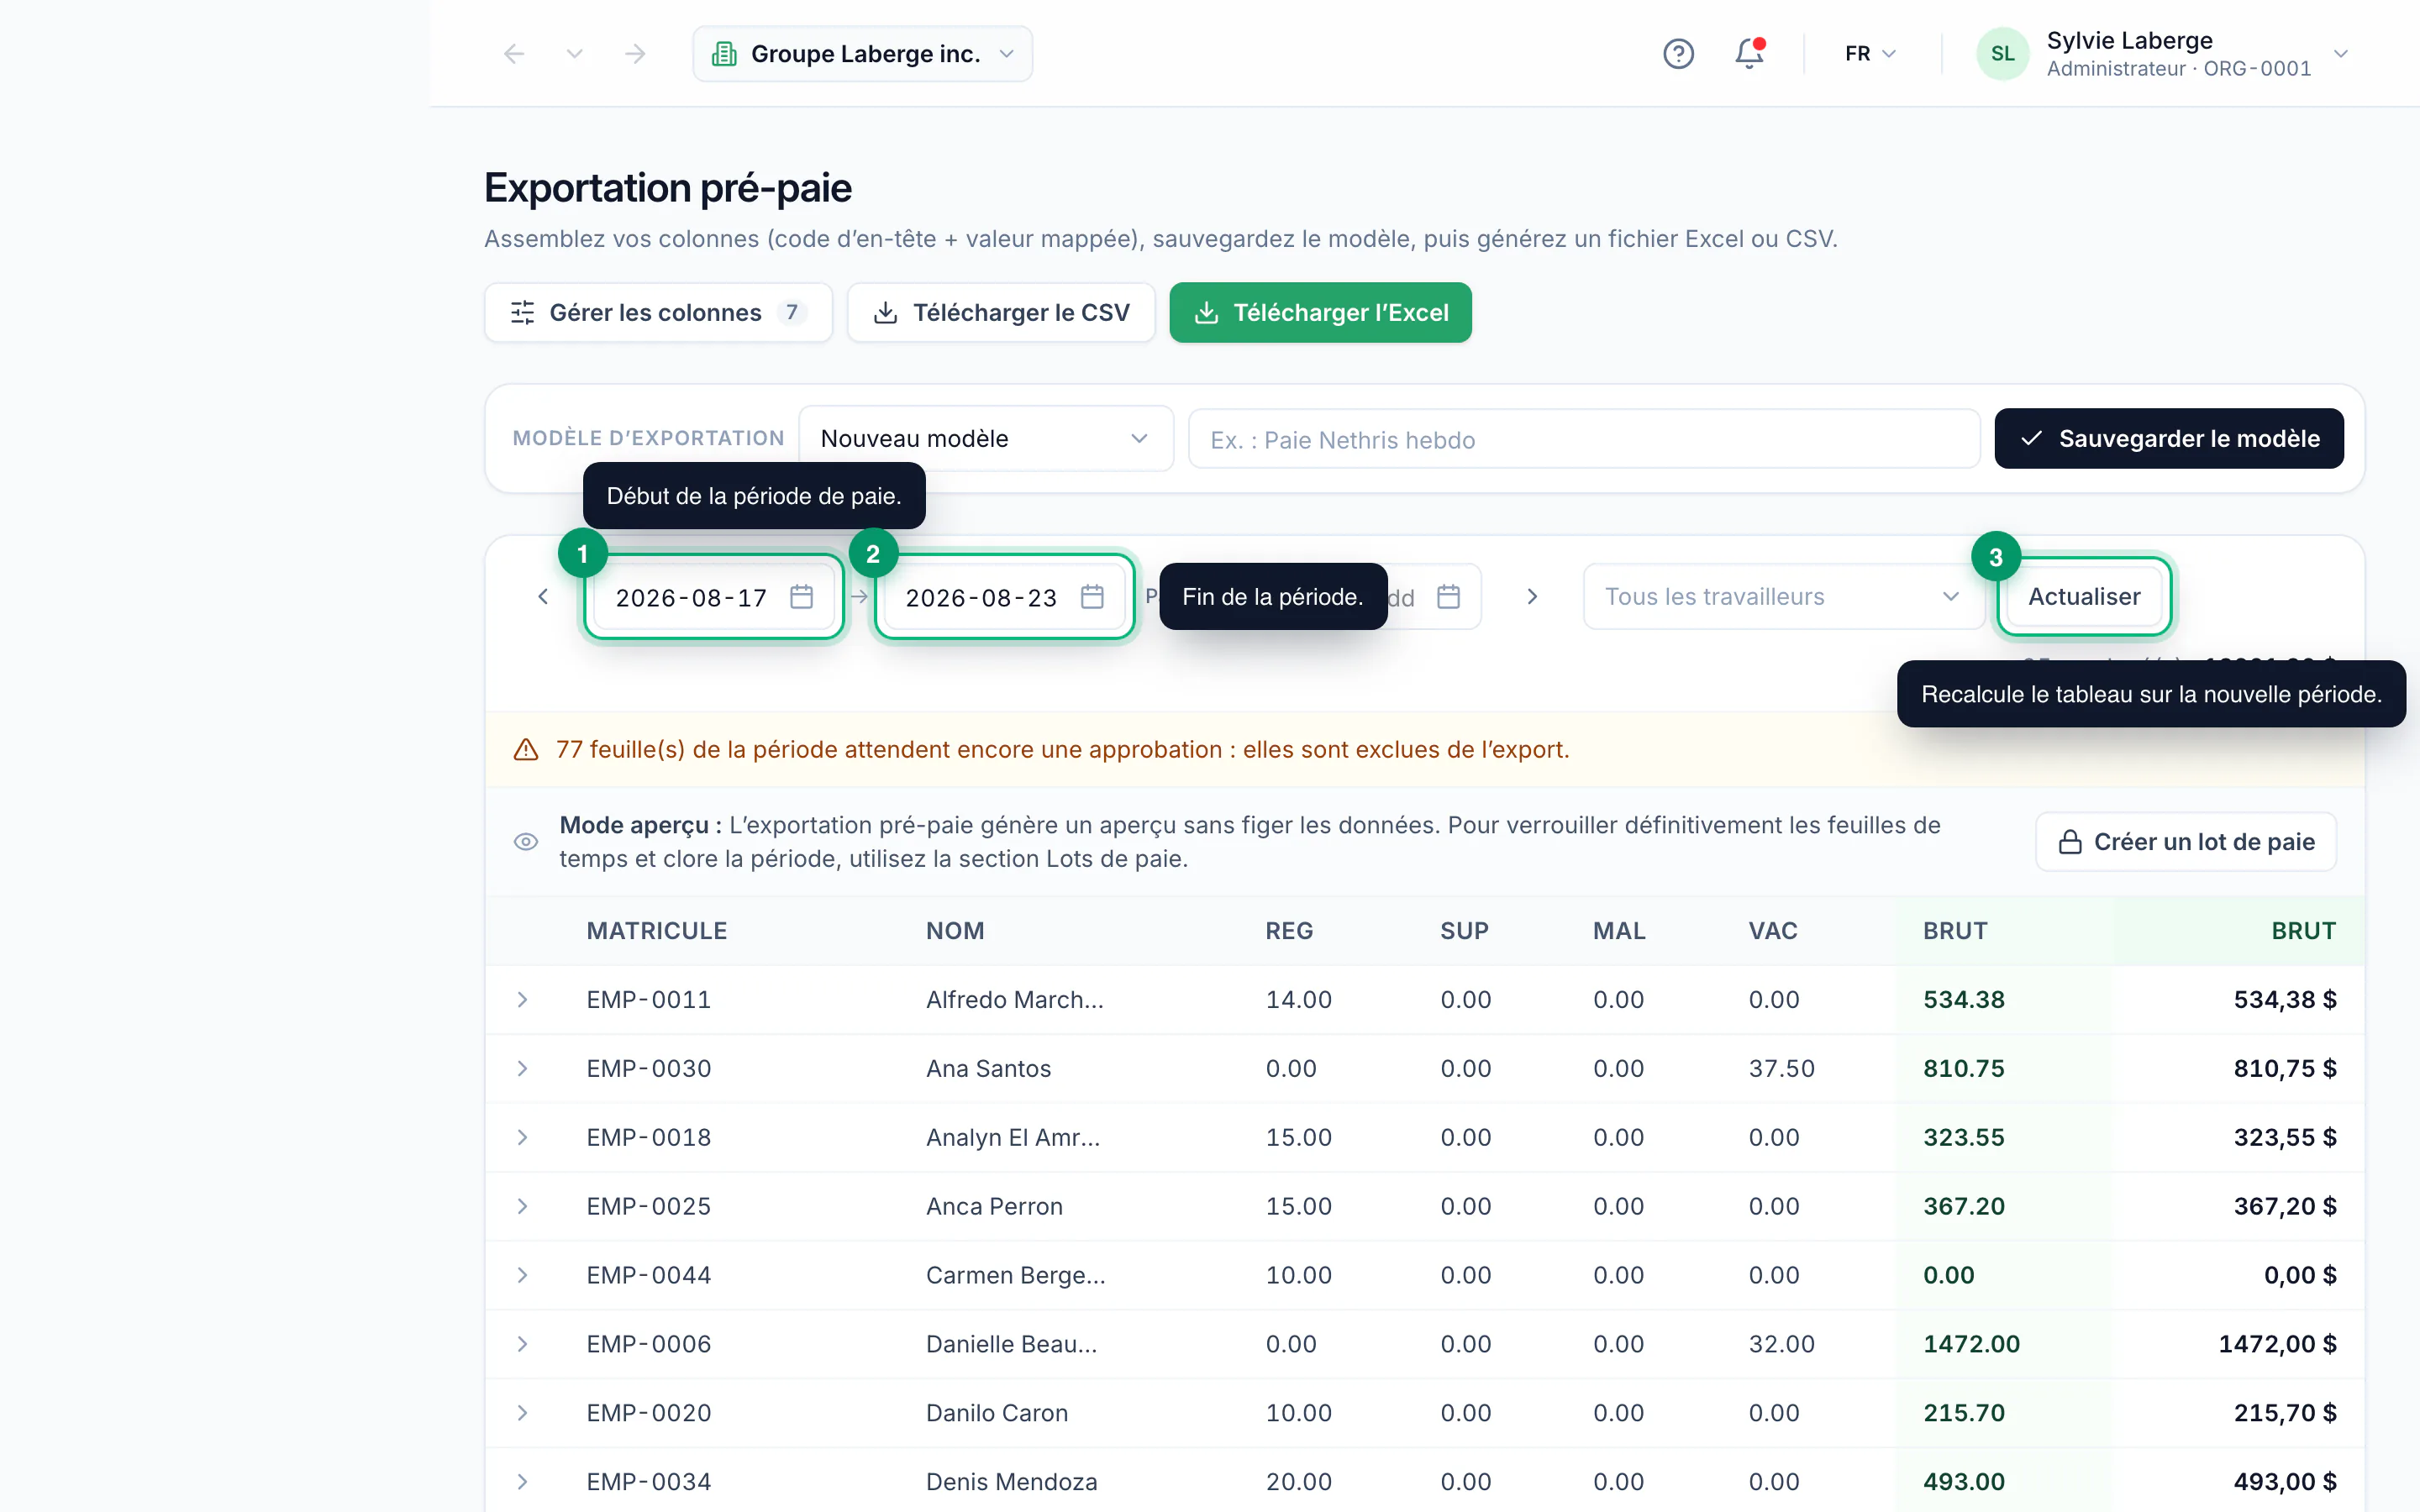Go to previous pay period chevron

543,597
